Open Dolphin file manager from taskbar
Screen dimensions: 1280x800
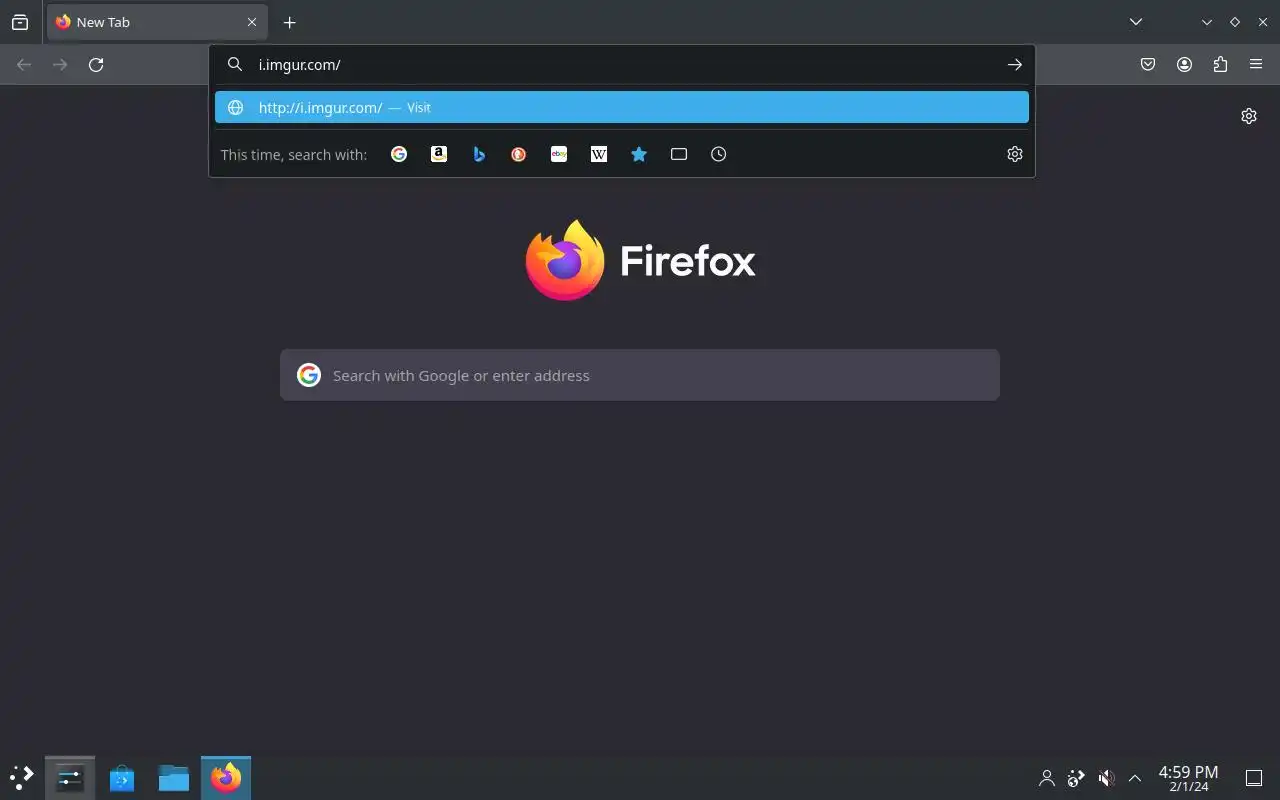coord(174,777)
